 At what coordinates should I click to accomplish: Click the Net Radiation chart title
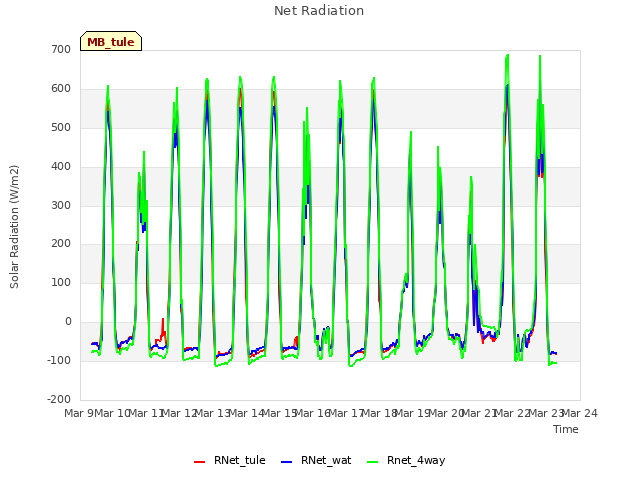coord(319,11)
